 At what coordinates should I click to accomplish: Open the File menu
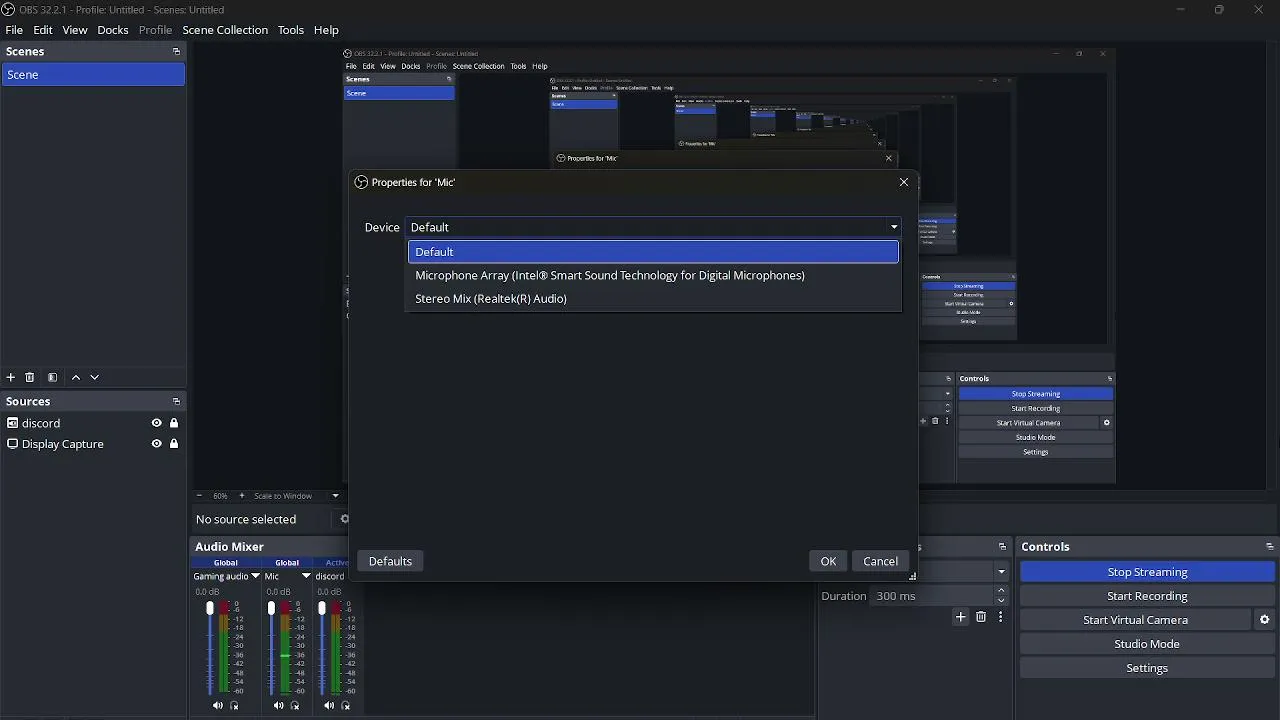[14, 30]
